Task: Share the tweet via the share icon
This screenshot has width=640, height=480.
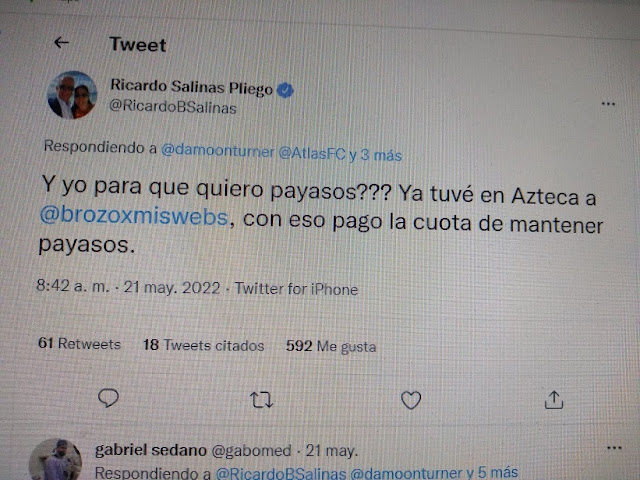Action: tap(554, 400)
